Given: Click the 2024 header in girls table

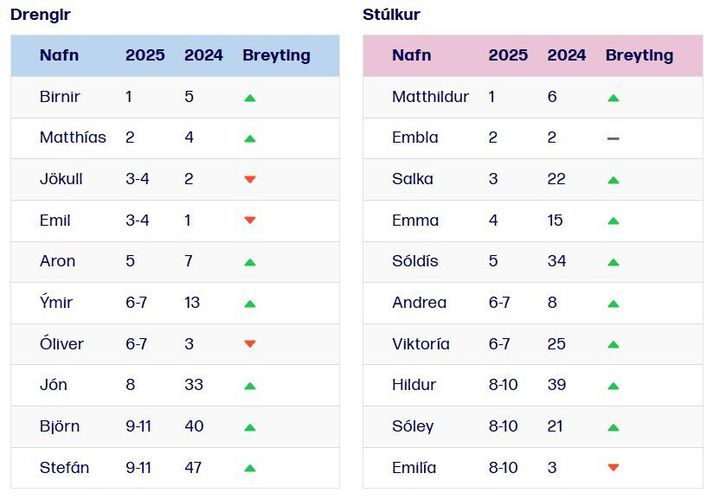Looking at the screenshot, I should pos(567,56).
